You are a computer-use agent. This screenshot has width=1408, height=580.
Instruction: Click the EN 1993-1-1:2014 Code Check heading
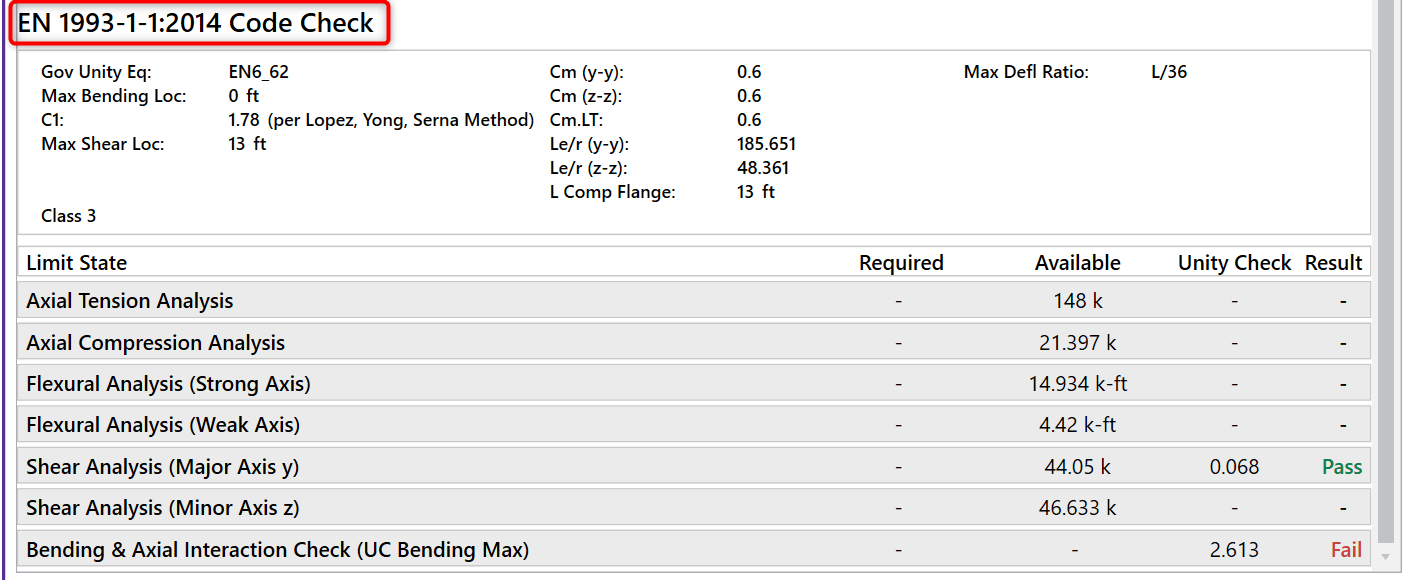tap(196, 23)
